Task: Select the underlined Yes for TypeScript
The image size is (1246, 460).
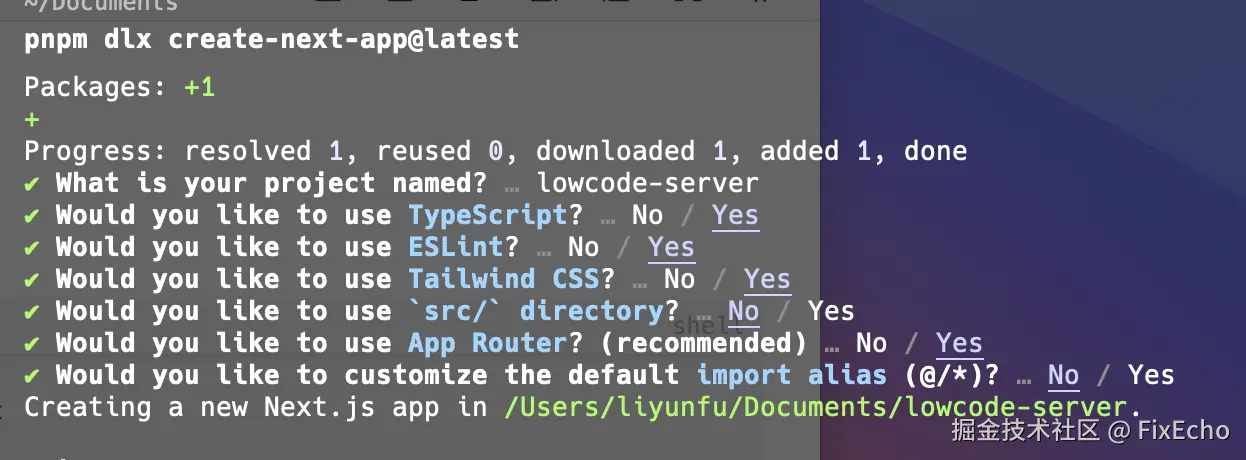Action: pyautogui.click(x=735, y=215)
